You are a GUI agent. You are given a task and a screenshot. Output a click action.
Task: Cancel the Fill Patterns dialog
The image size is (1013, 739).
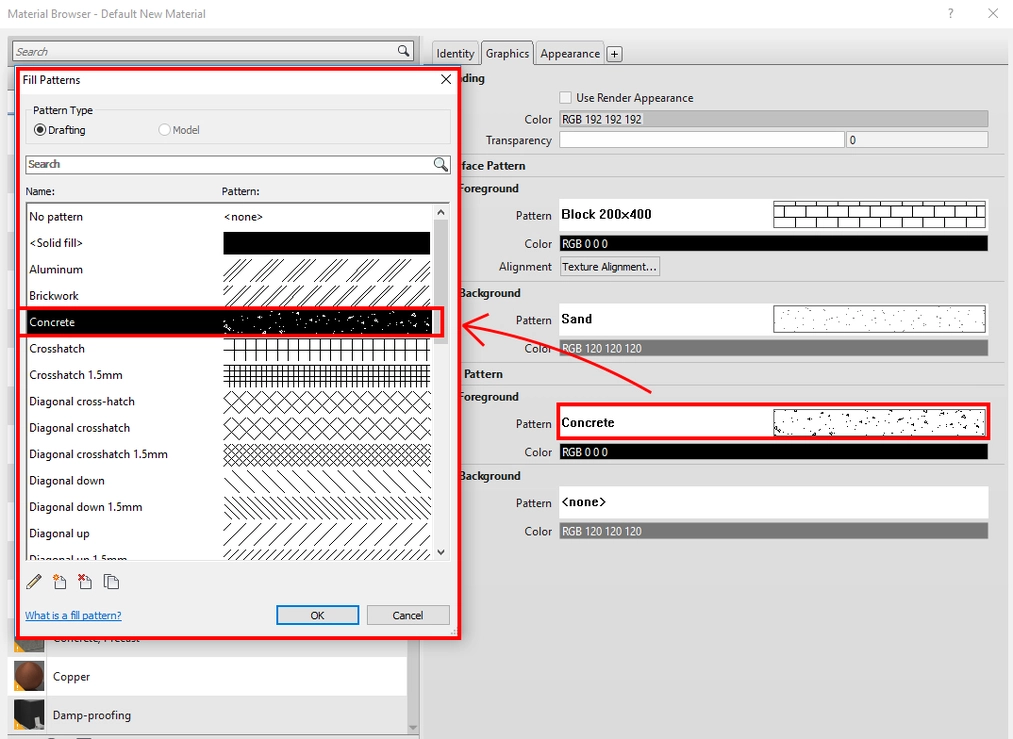[408, 614]
